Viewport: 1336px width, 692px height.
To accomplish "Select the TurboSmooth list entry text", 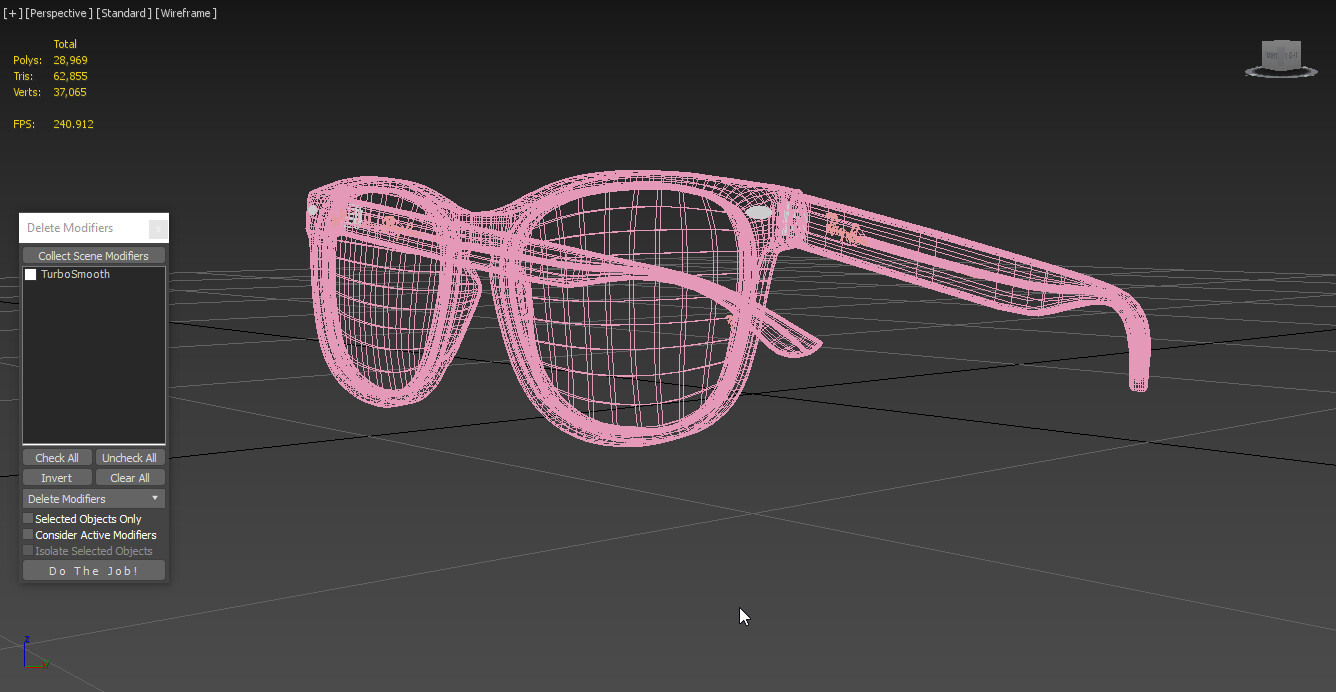I will click(75, 274).
